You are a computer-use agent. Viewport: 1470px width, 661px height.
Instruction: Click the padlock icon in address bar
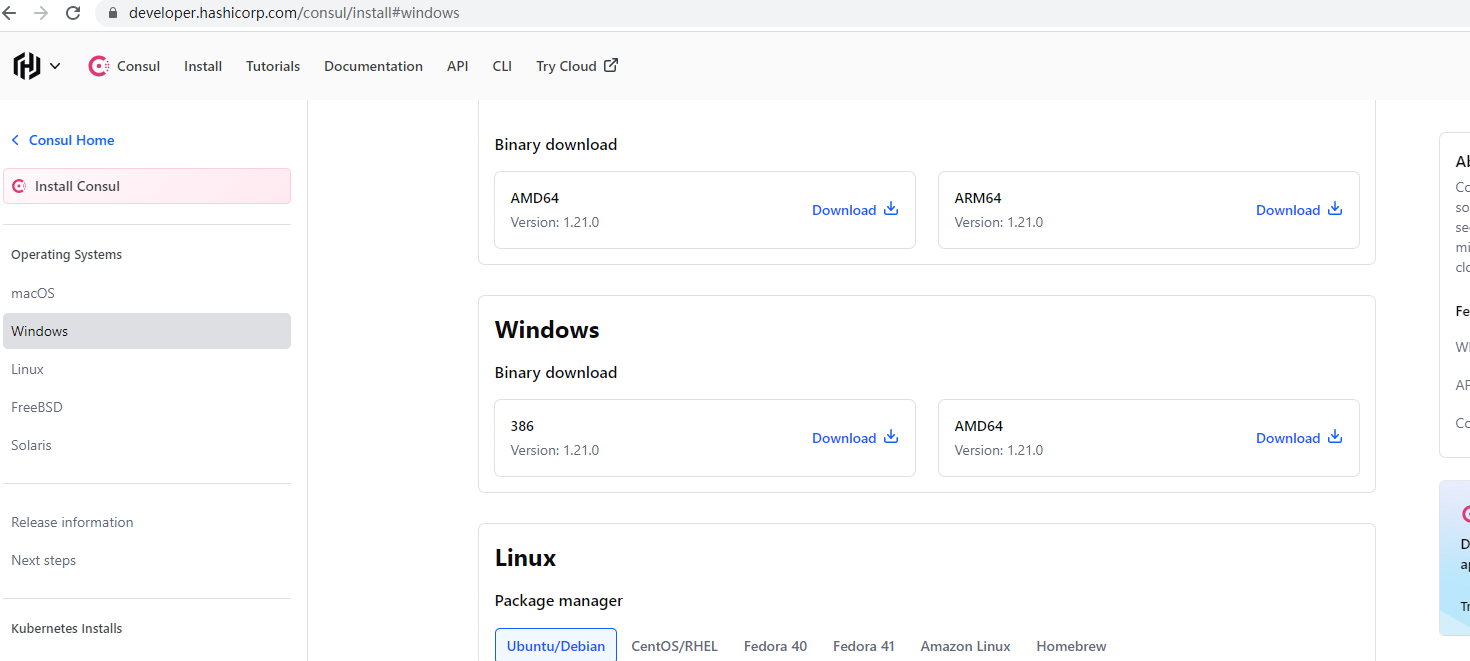[112, 14]
